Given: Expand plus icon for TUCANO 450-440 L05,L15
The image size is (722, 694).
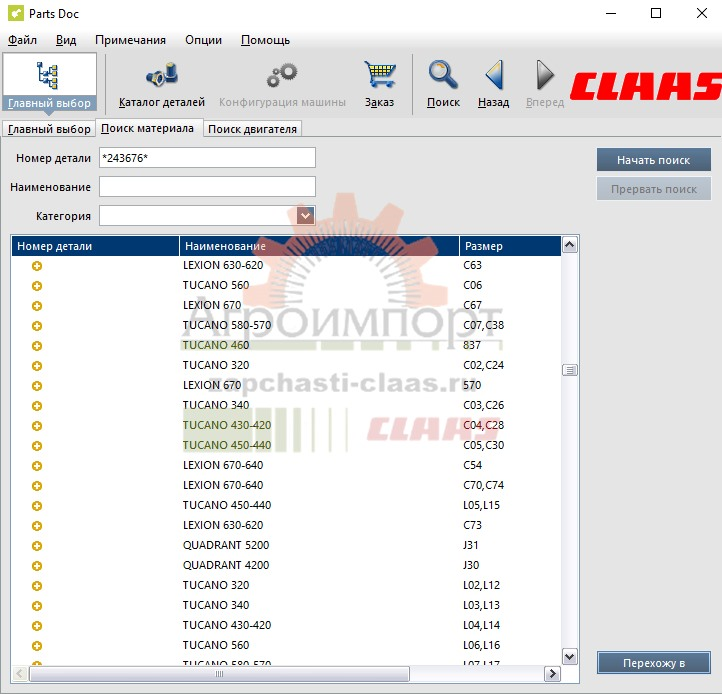Looking at the screenshot, I should pos(37,506).
